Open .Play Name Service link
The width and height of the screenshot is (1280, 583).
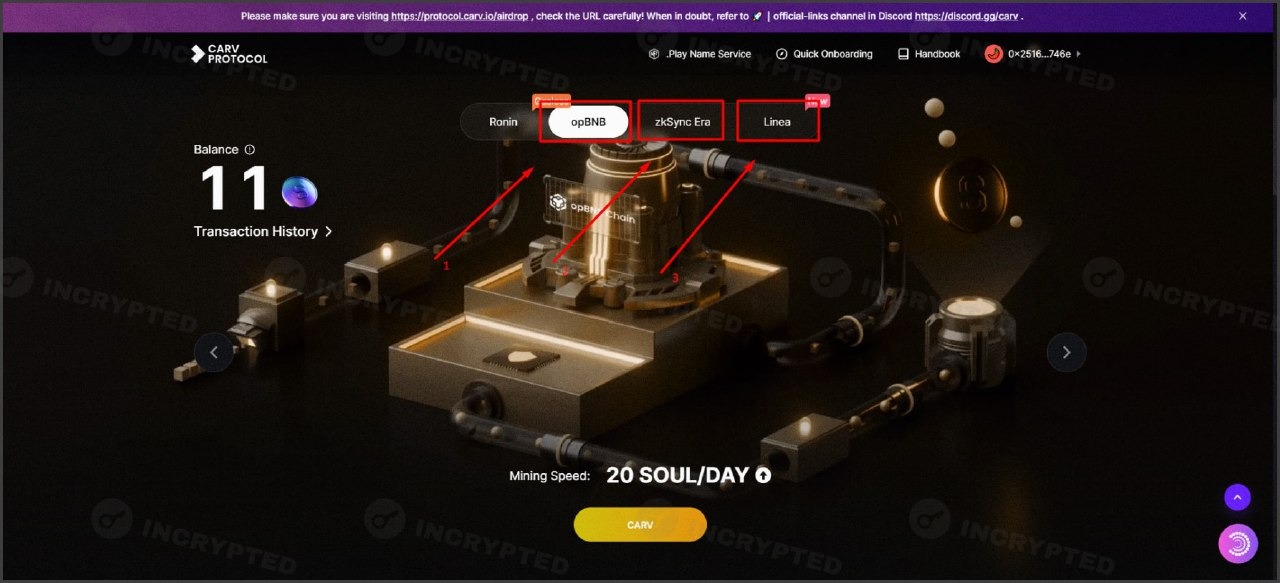[x=700, y=54]
